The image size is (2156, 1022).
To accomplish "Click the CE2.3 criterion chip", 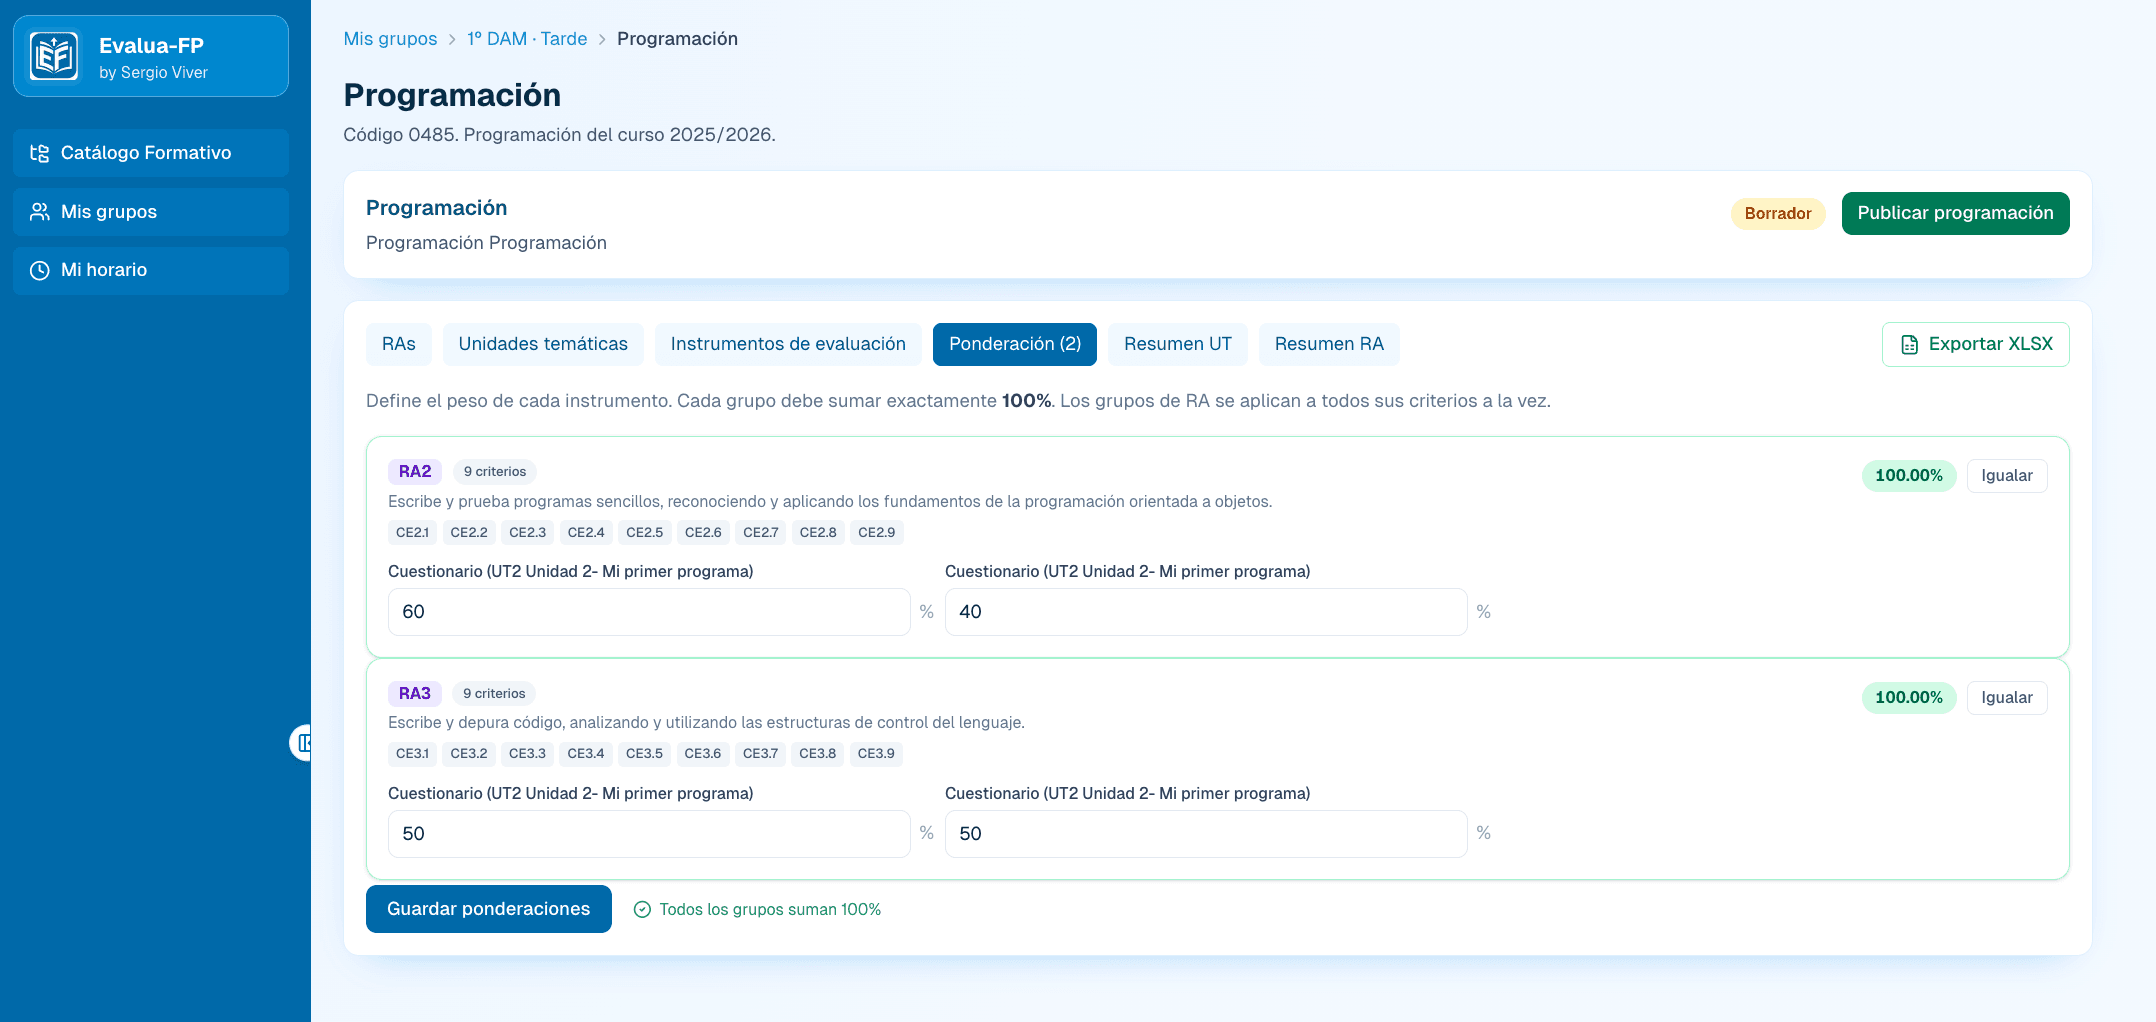I will click(x=527, y=533).
